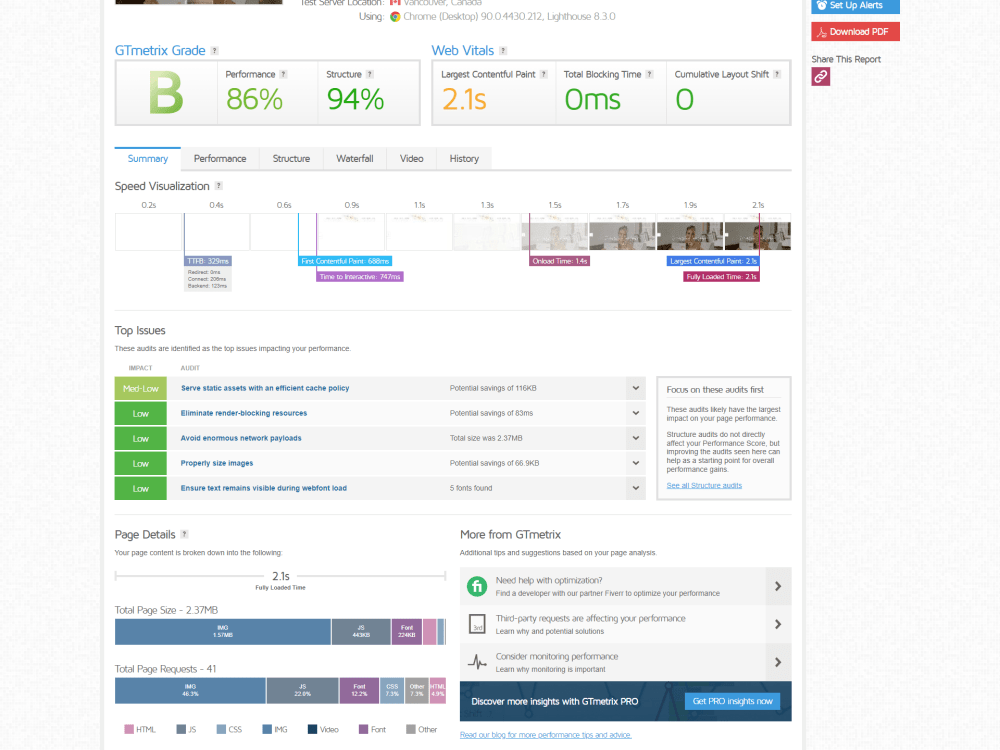Image resolution: width=1000 pixels, height=750 pixels.
Task: Click Total Blocking Time help icon
Action: point(649,75)
